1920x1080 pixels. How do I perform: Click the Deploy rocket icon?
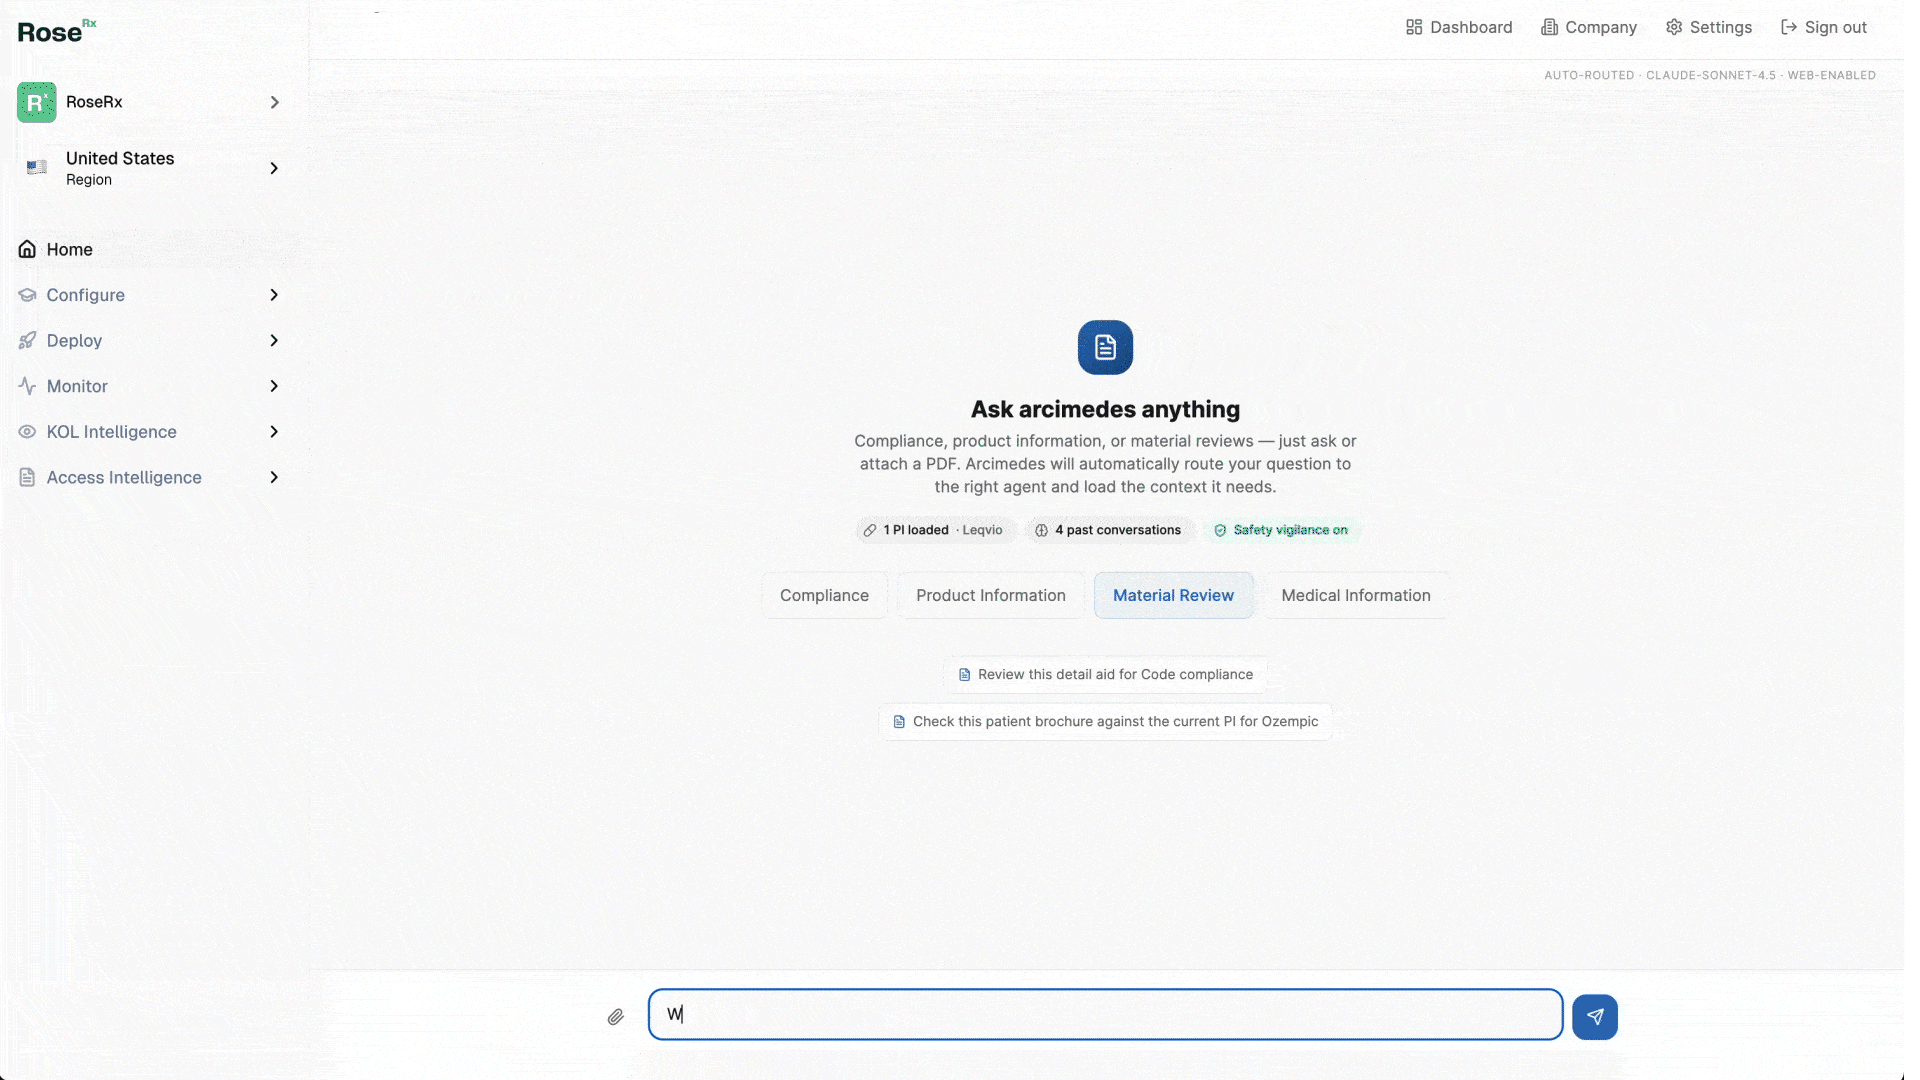click(27, 340)
